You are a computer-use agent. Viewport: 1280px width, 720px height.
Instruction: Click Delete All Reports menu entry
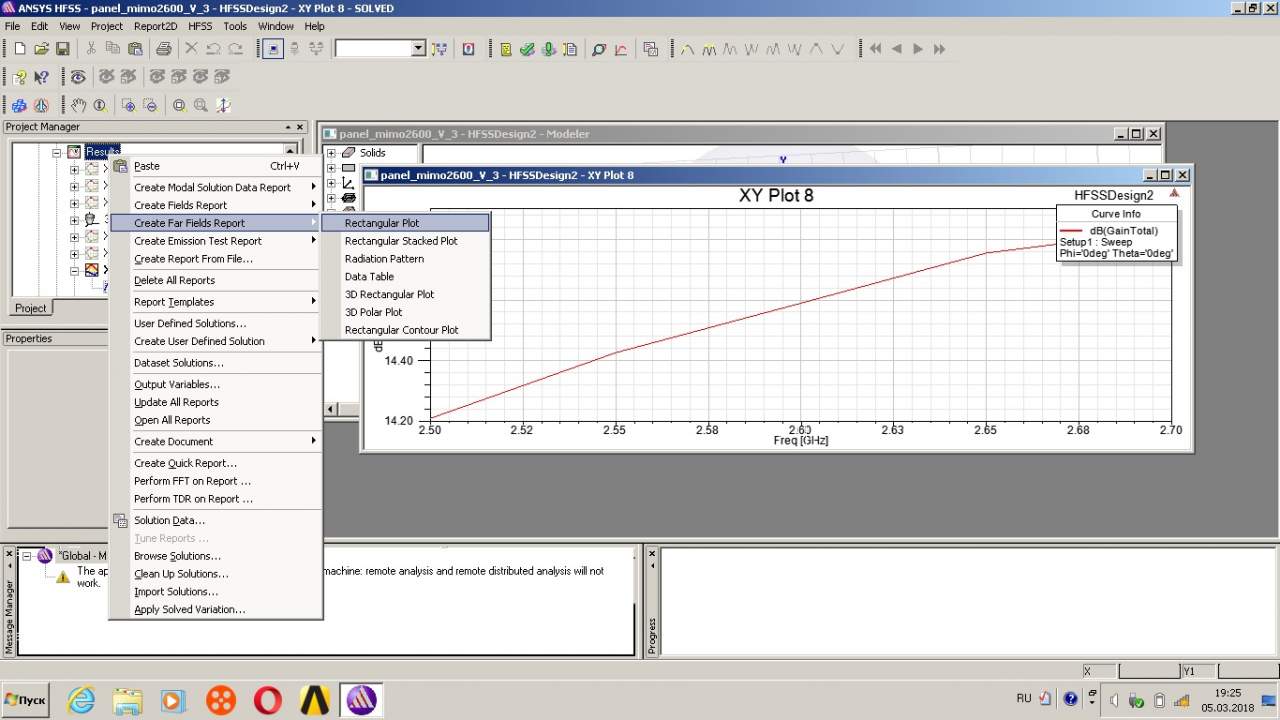[x=174, y=281]
